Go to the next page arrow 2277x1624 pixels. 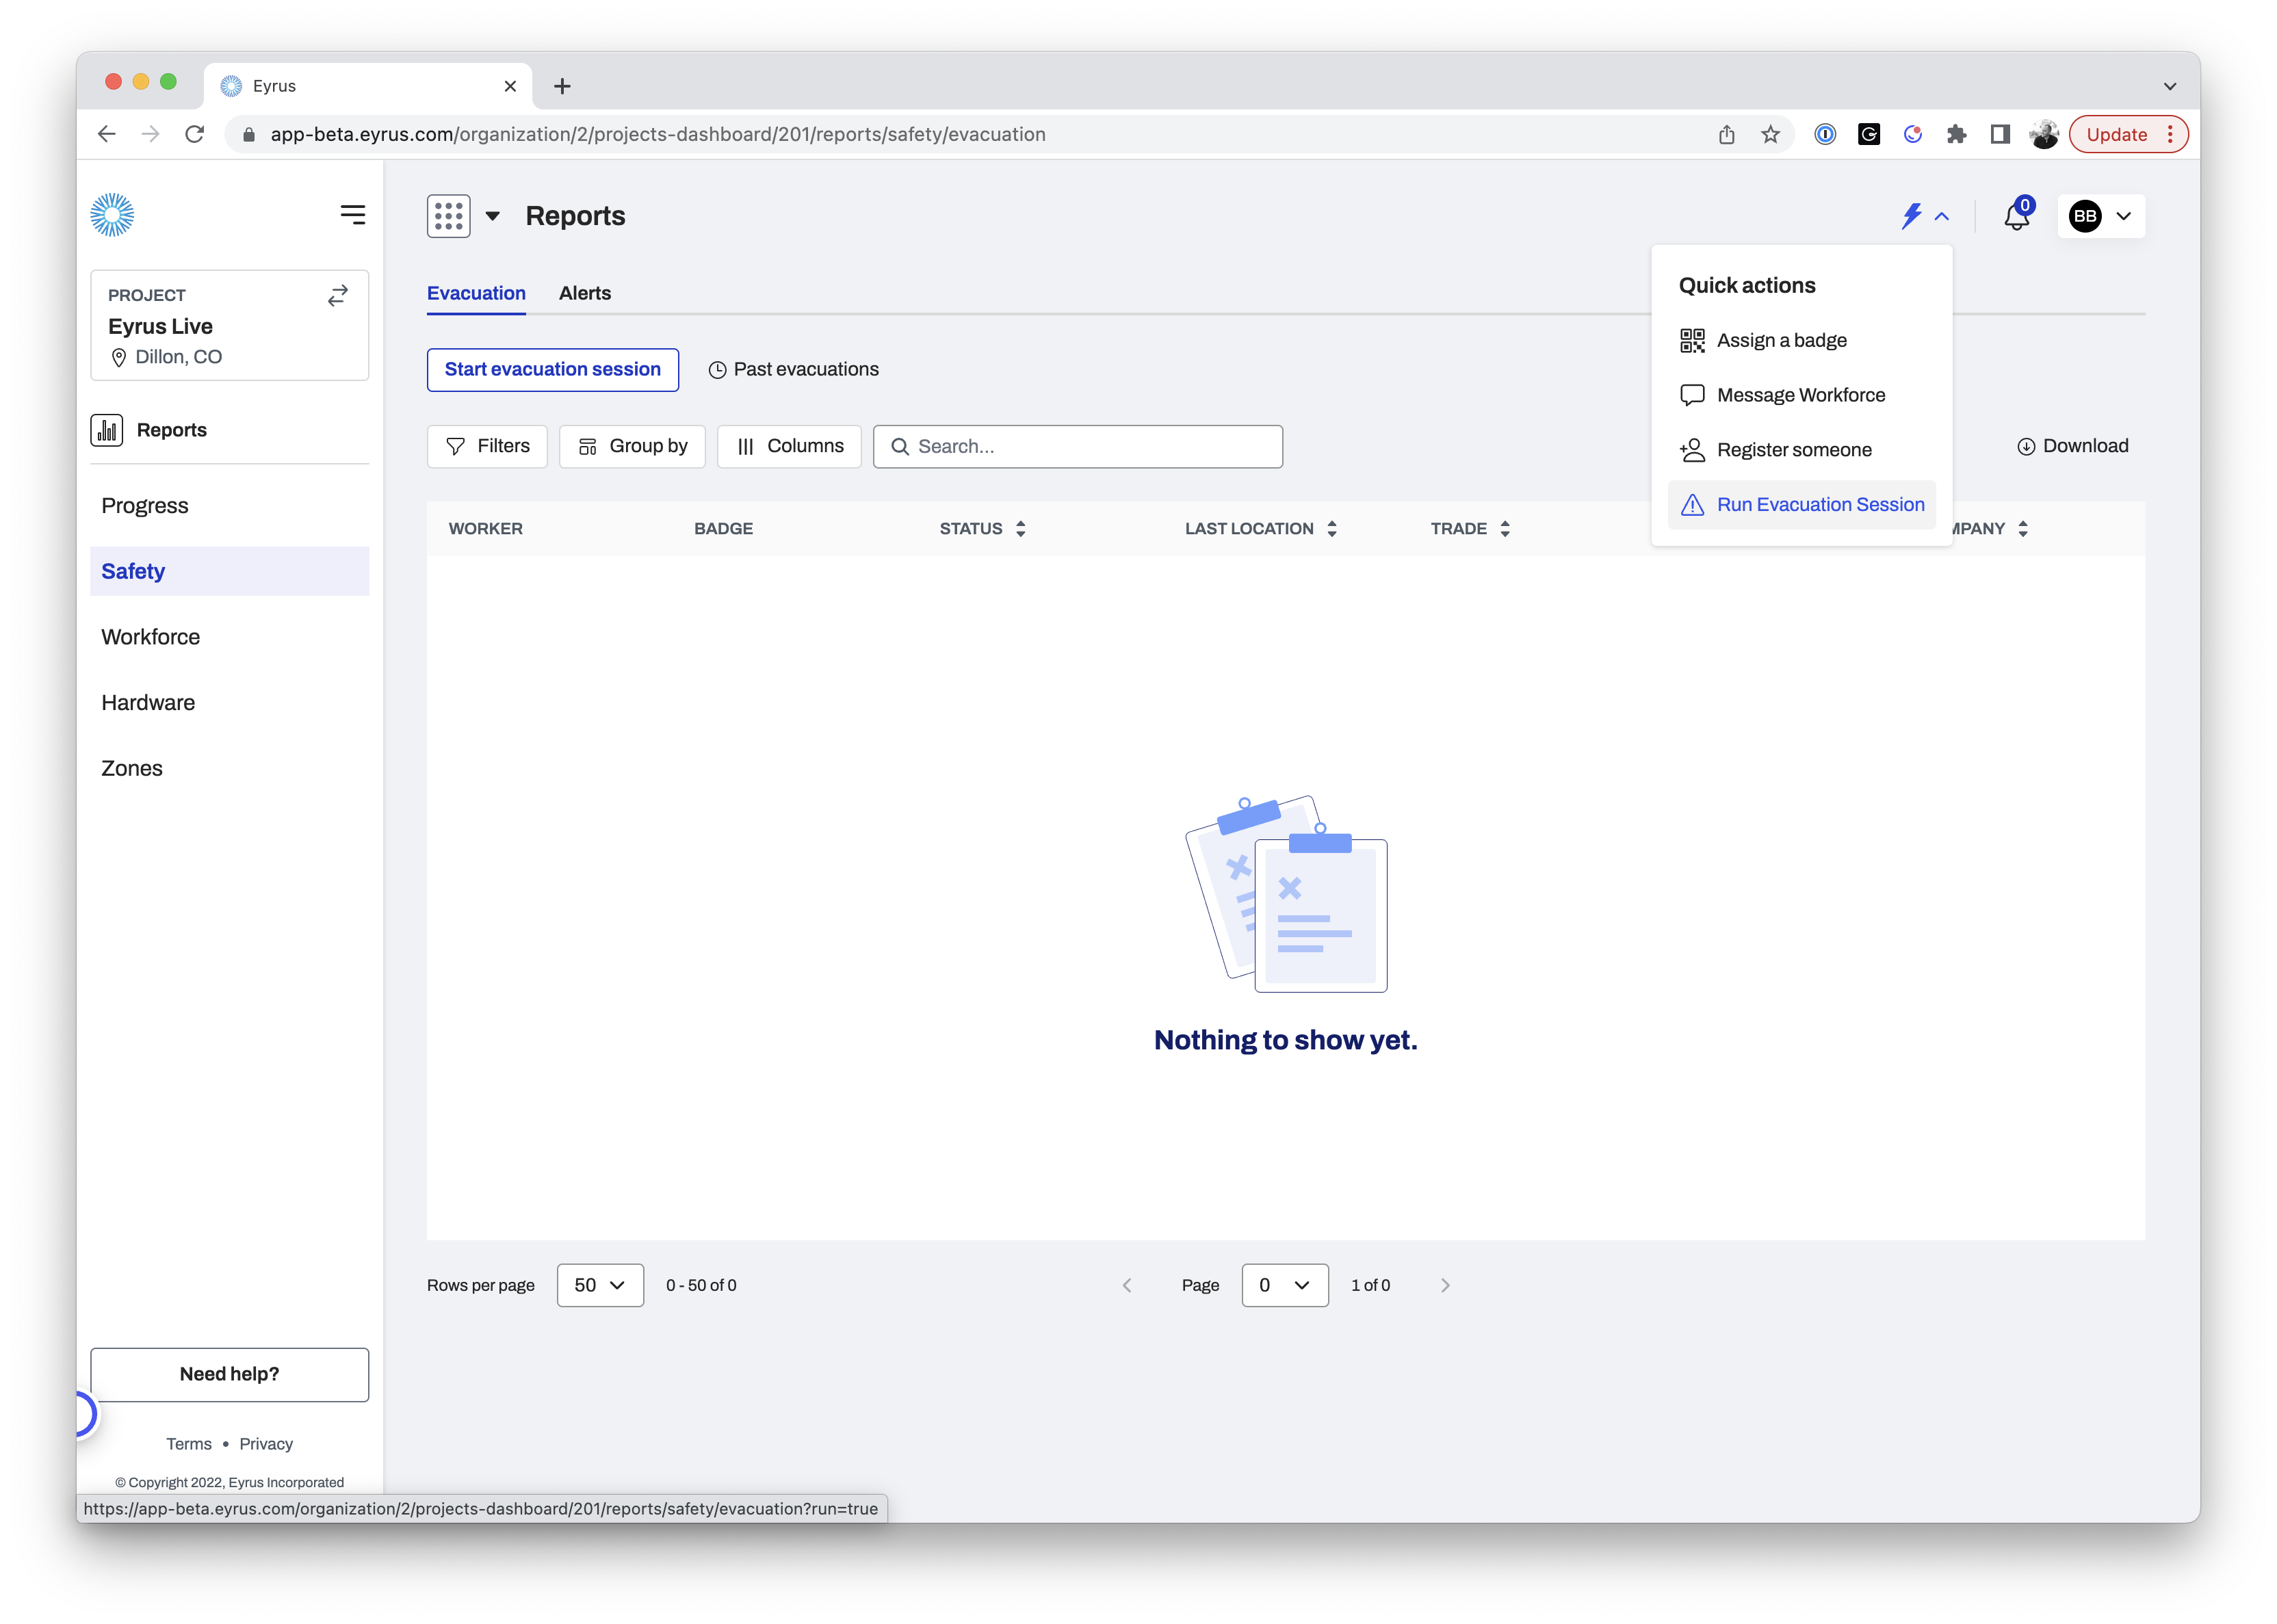[x=1445, y=1285]
